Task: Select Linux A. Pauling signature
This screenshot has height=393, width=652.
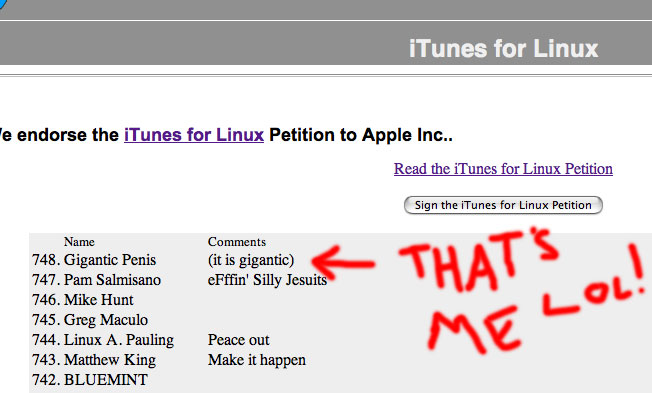Action: 119,340
